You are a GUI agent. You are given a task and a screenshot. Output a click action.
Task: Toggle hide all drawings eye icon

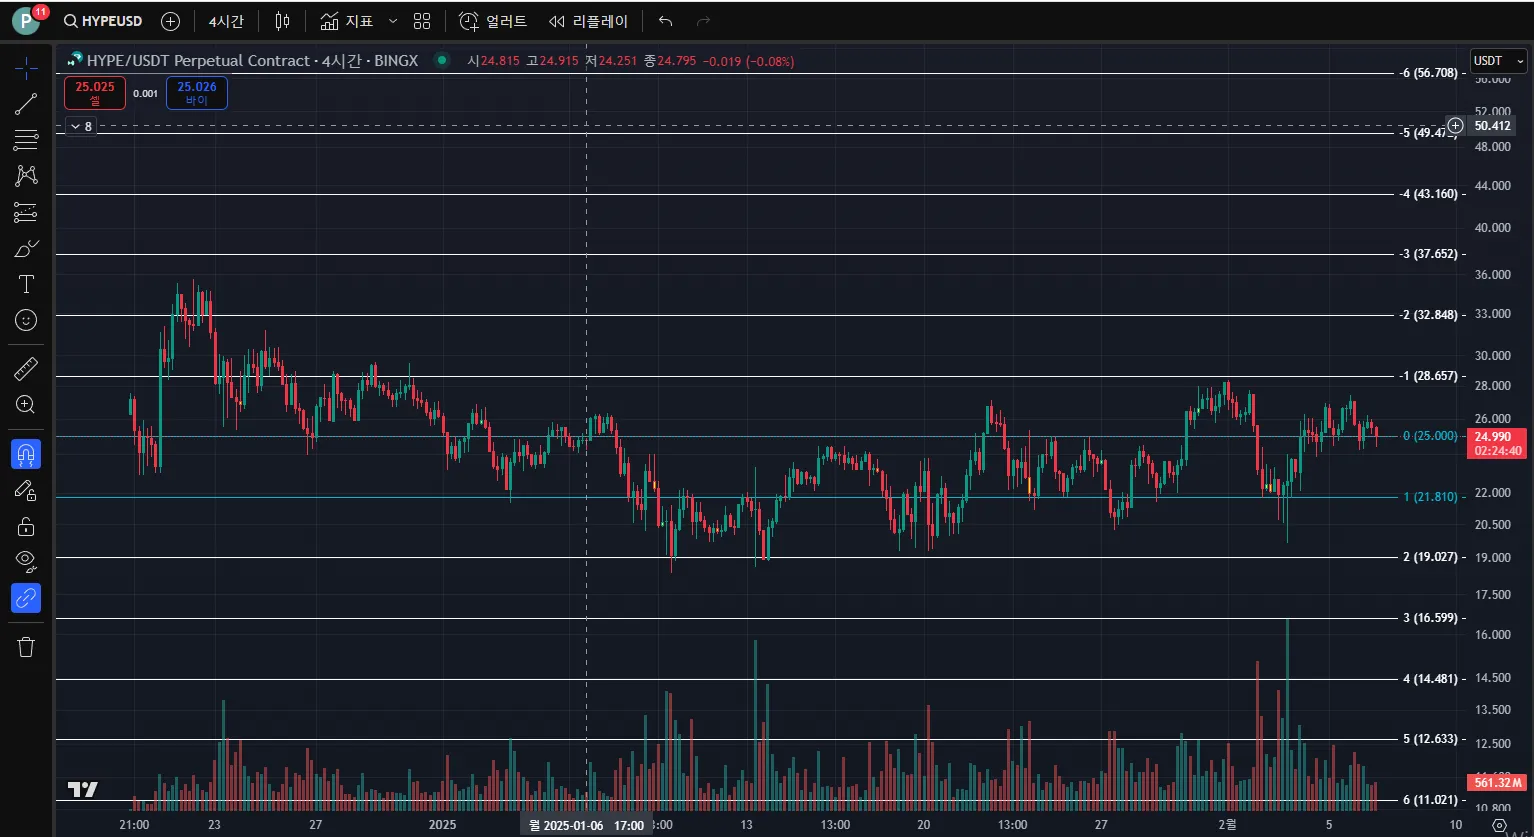click(26, 561)
